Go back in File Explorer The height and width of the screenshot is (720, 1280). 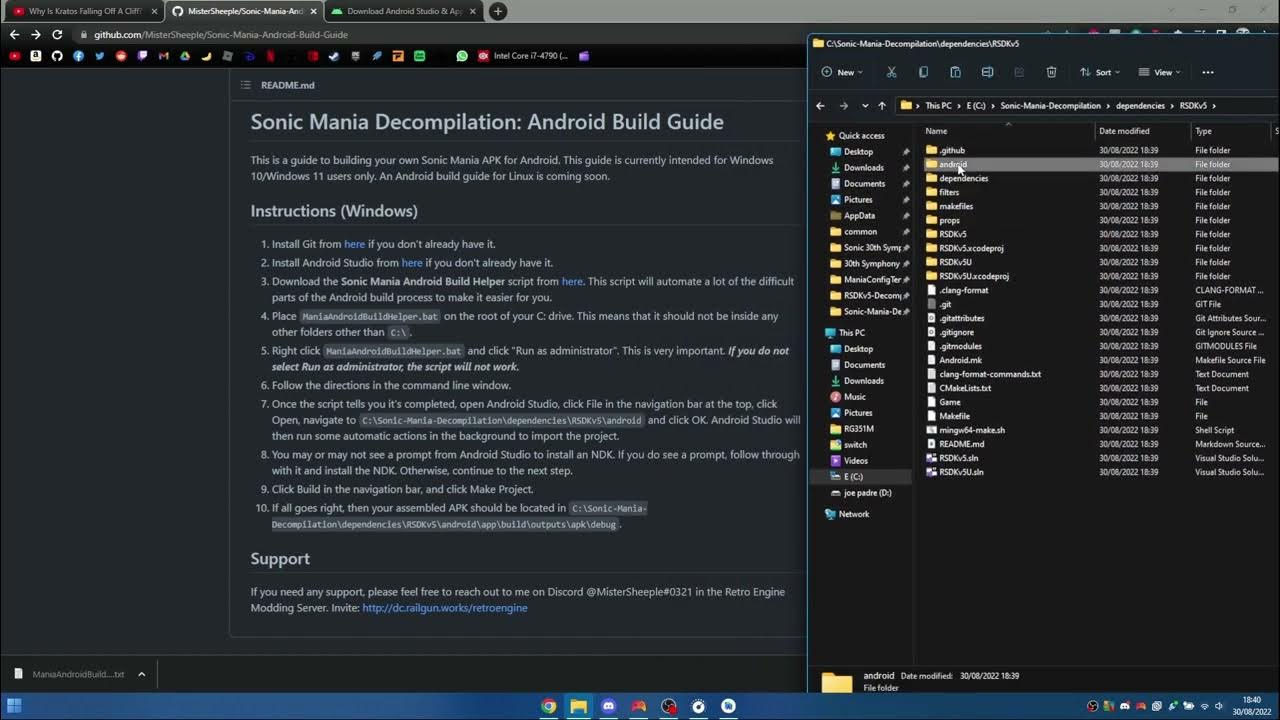click(820, 105)
